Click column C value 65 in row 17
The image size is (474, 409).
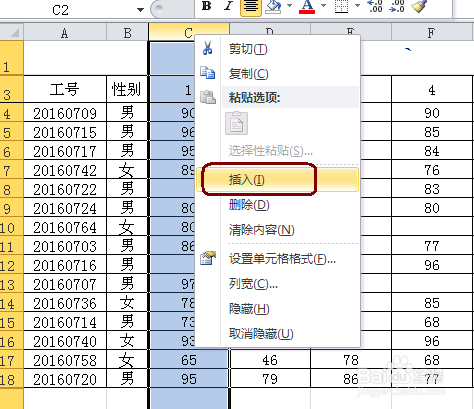[x=189, y=360]
